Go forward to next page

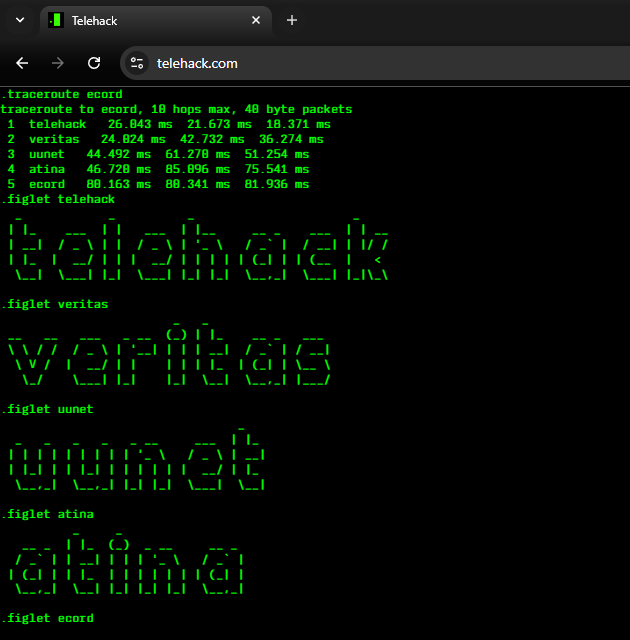[x=58, y=63]
